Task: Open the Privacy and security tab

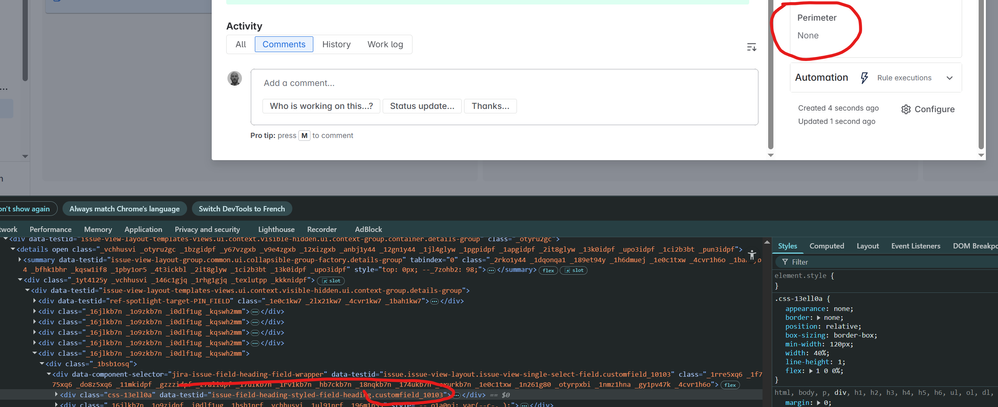Action: (x=207, y=229)
